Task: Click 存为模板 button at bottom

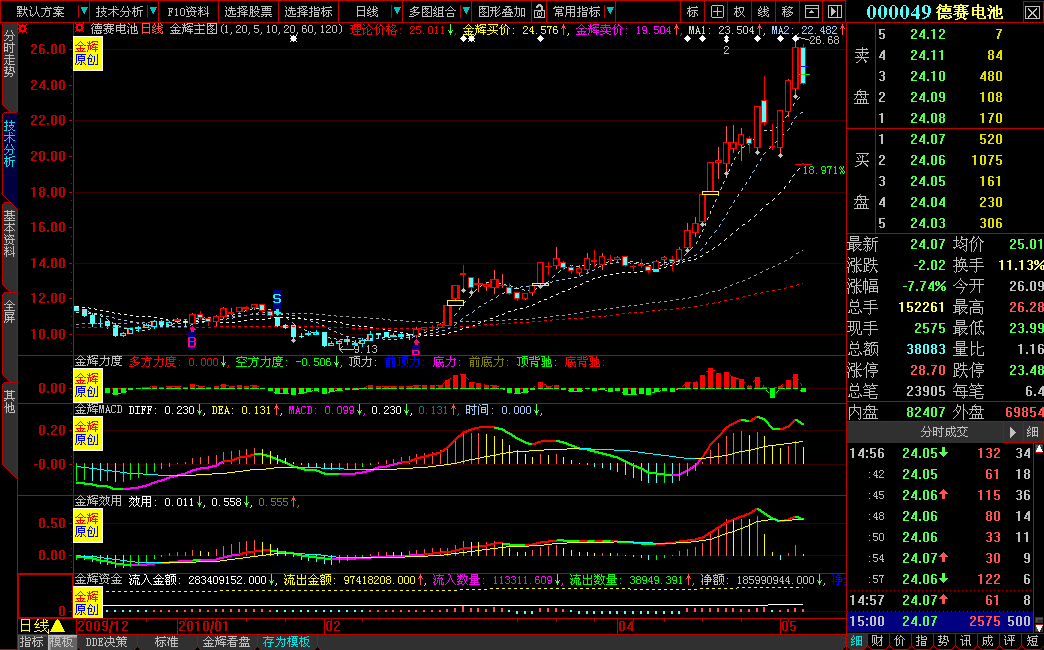Action: 286,642
